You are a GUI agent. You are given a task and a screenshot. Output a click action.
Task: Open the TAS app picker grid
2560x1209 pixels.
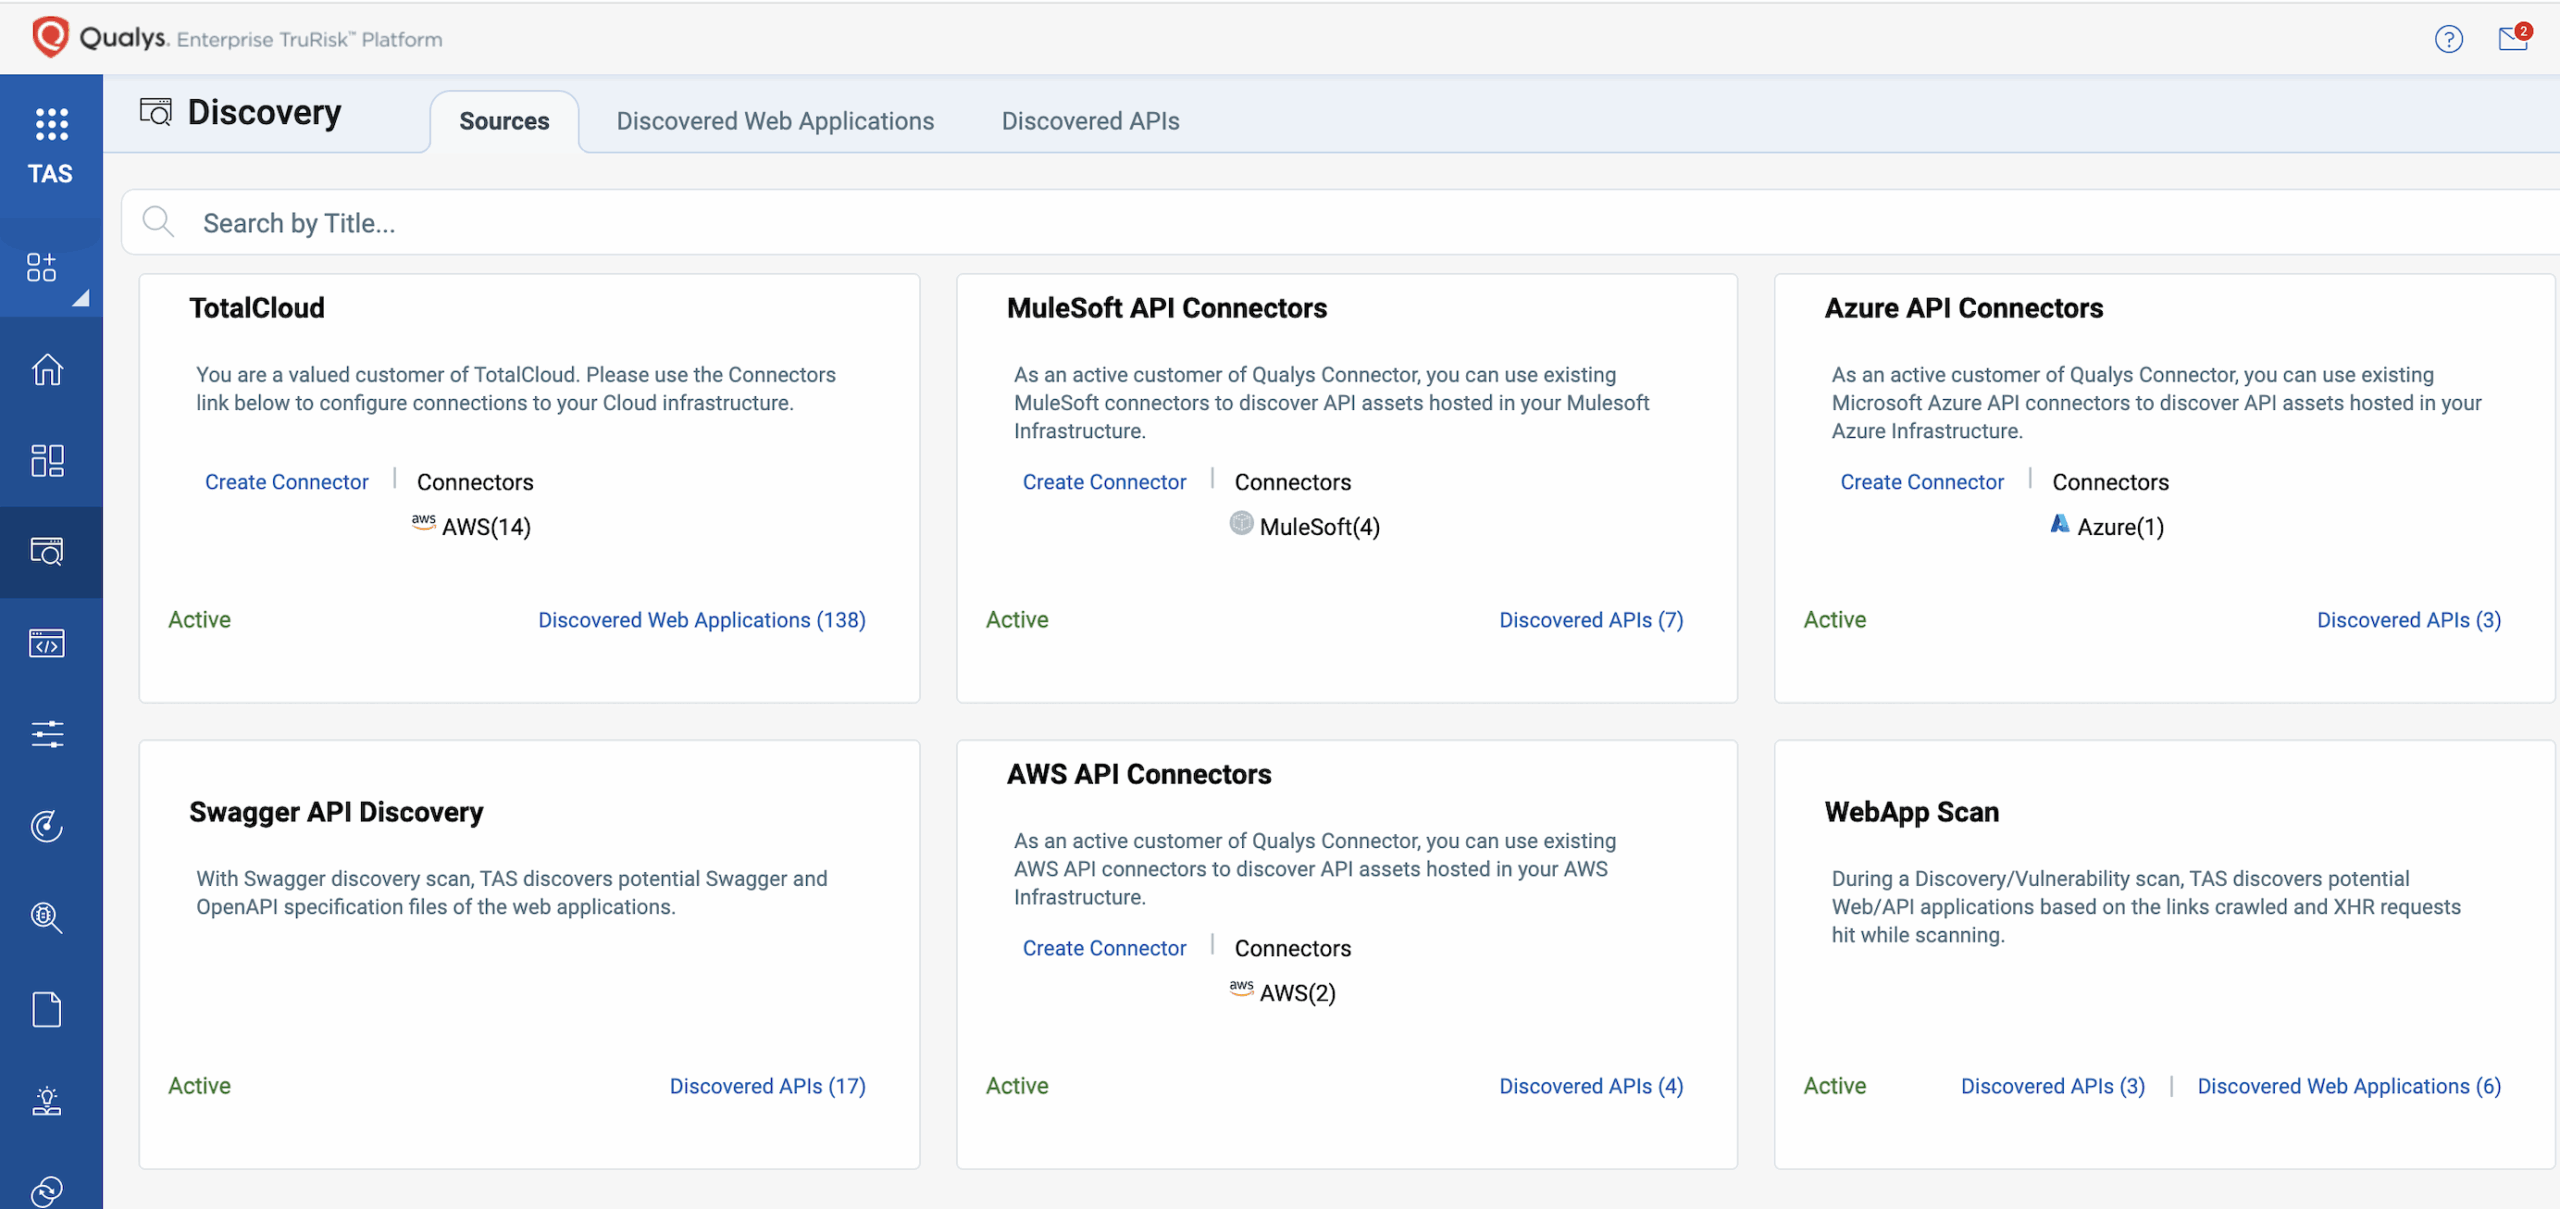[x=51, y=124]
